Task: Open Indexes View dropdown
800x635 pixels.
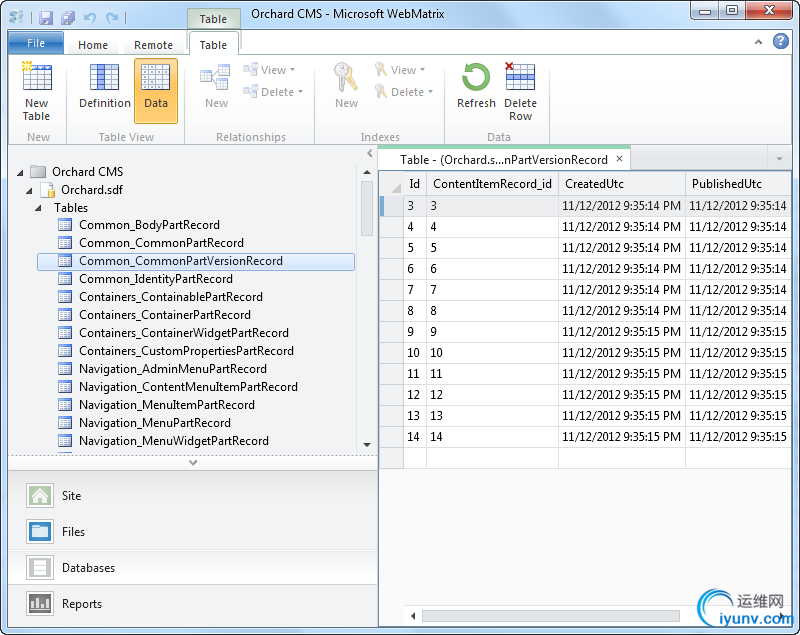Action: point(399,70)
